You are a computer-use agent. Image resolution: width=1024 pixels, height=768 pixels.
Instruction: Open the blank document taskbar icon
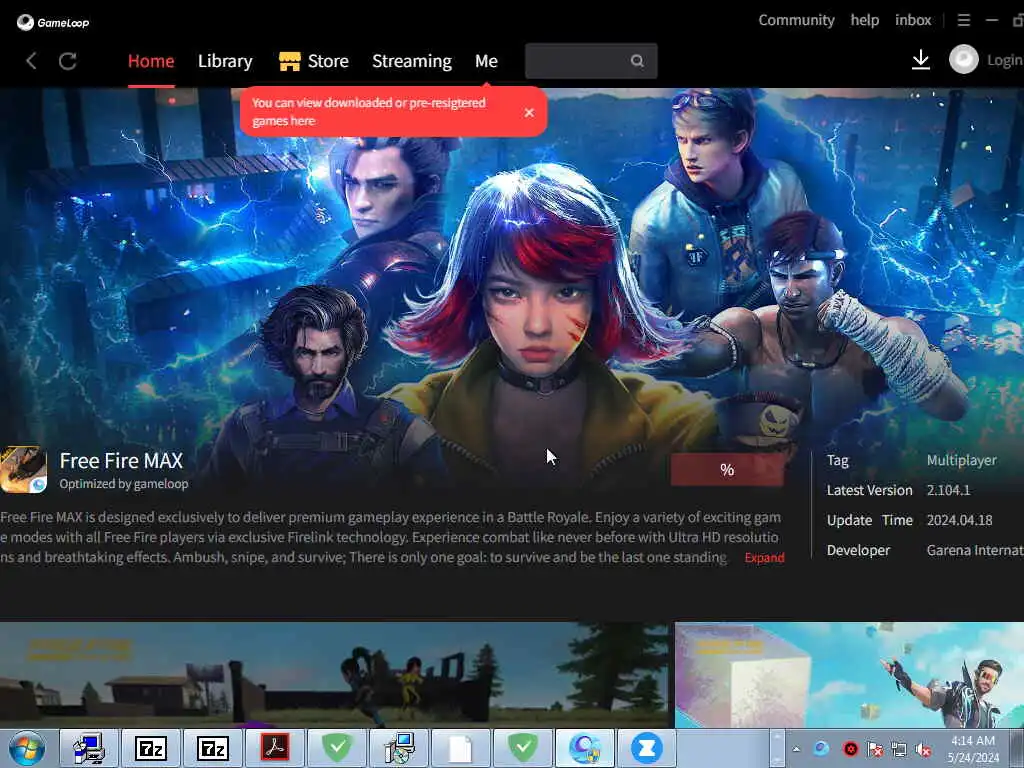[461, 748]
